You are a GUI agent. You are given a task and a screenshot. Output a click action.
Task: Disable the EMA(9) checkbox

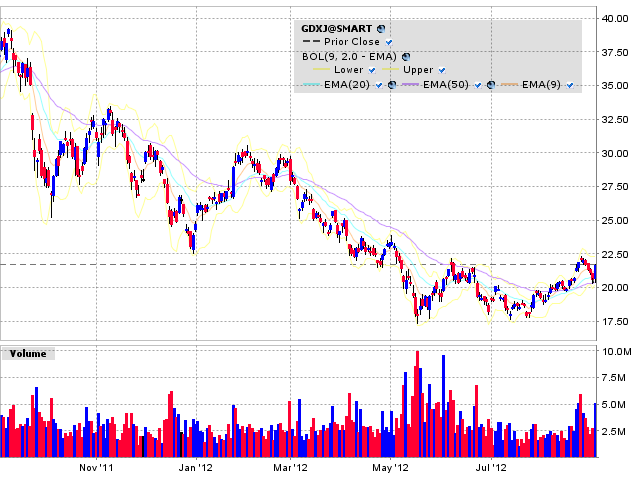click(570, 85)
